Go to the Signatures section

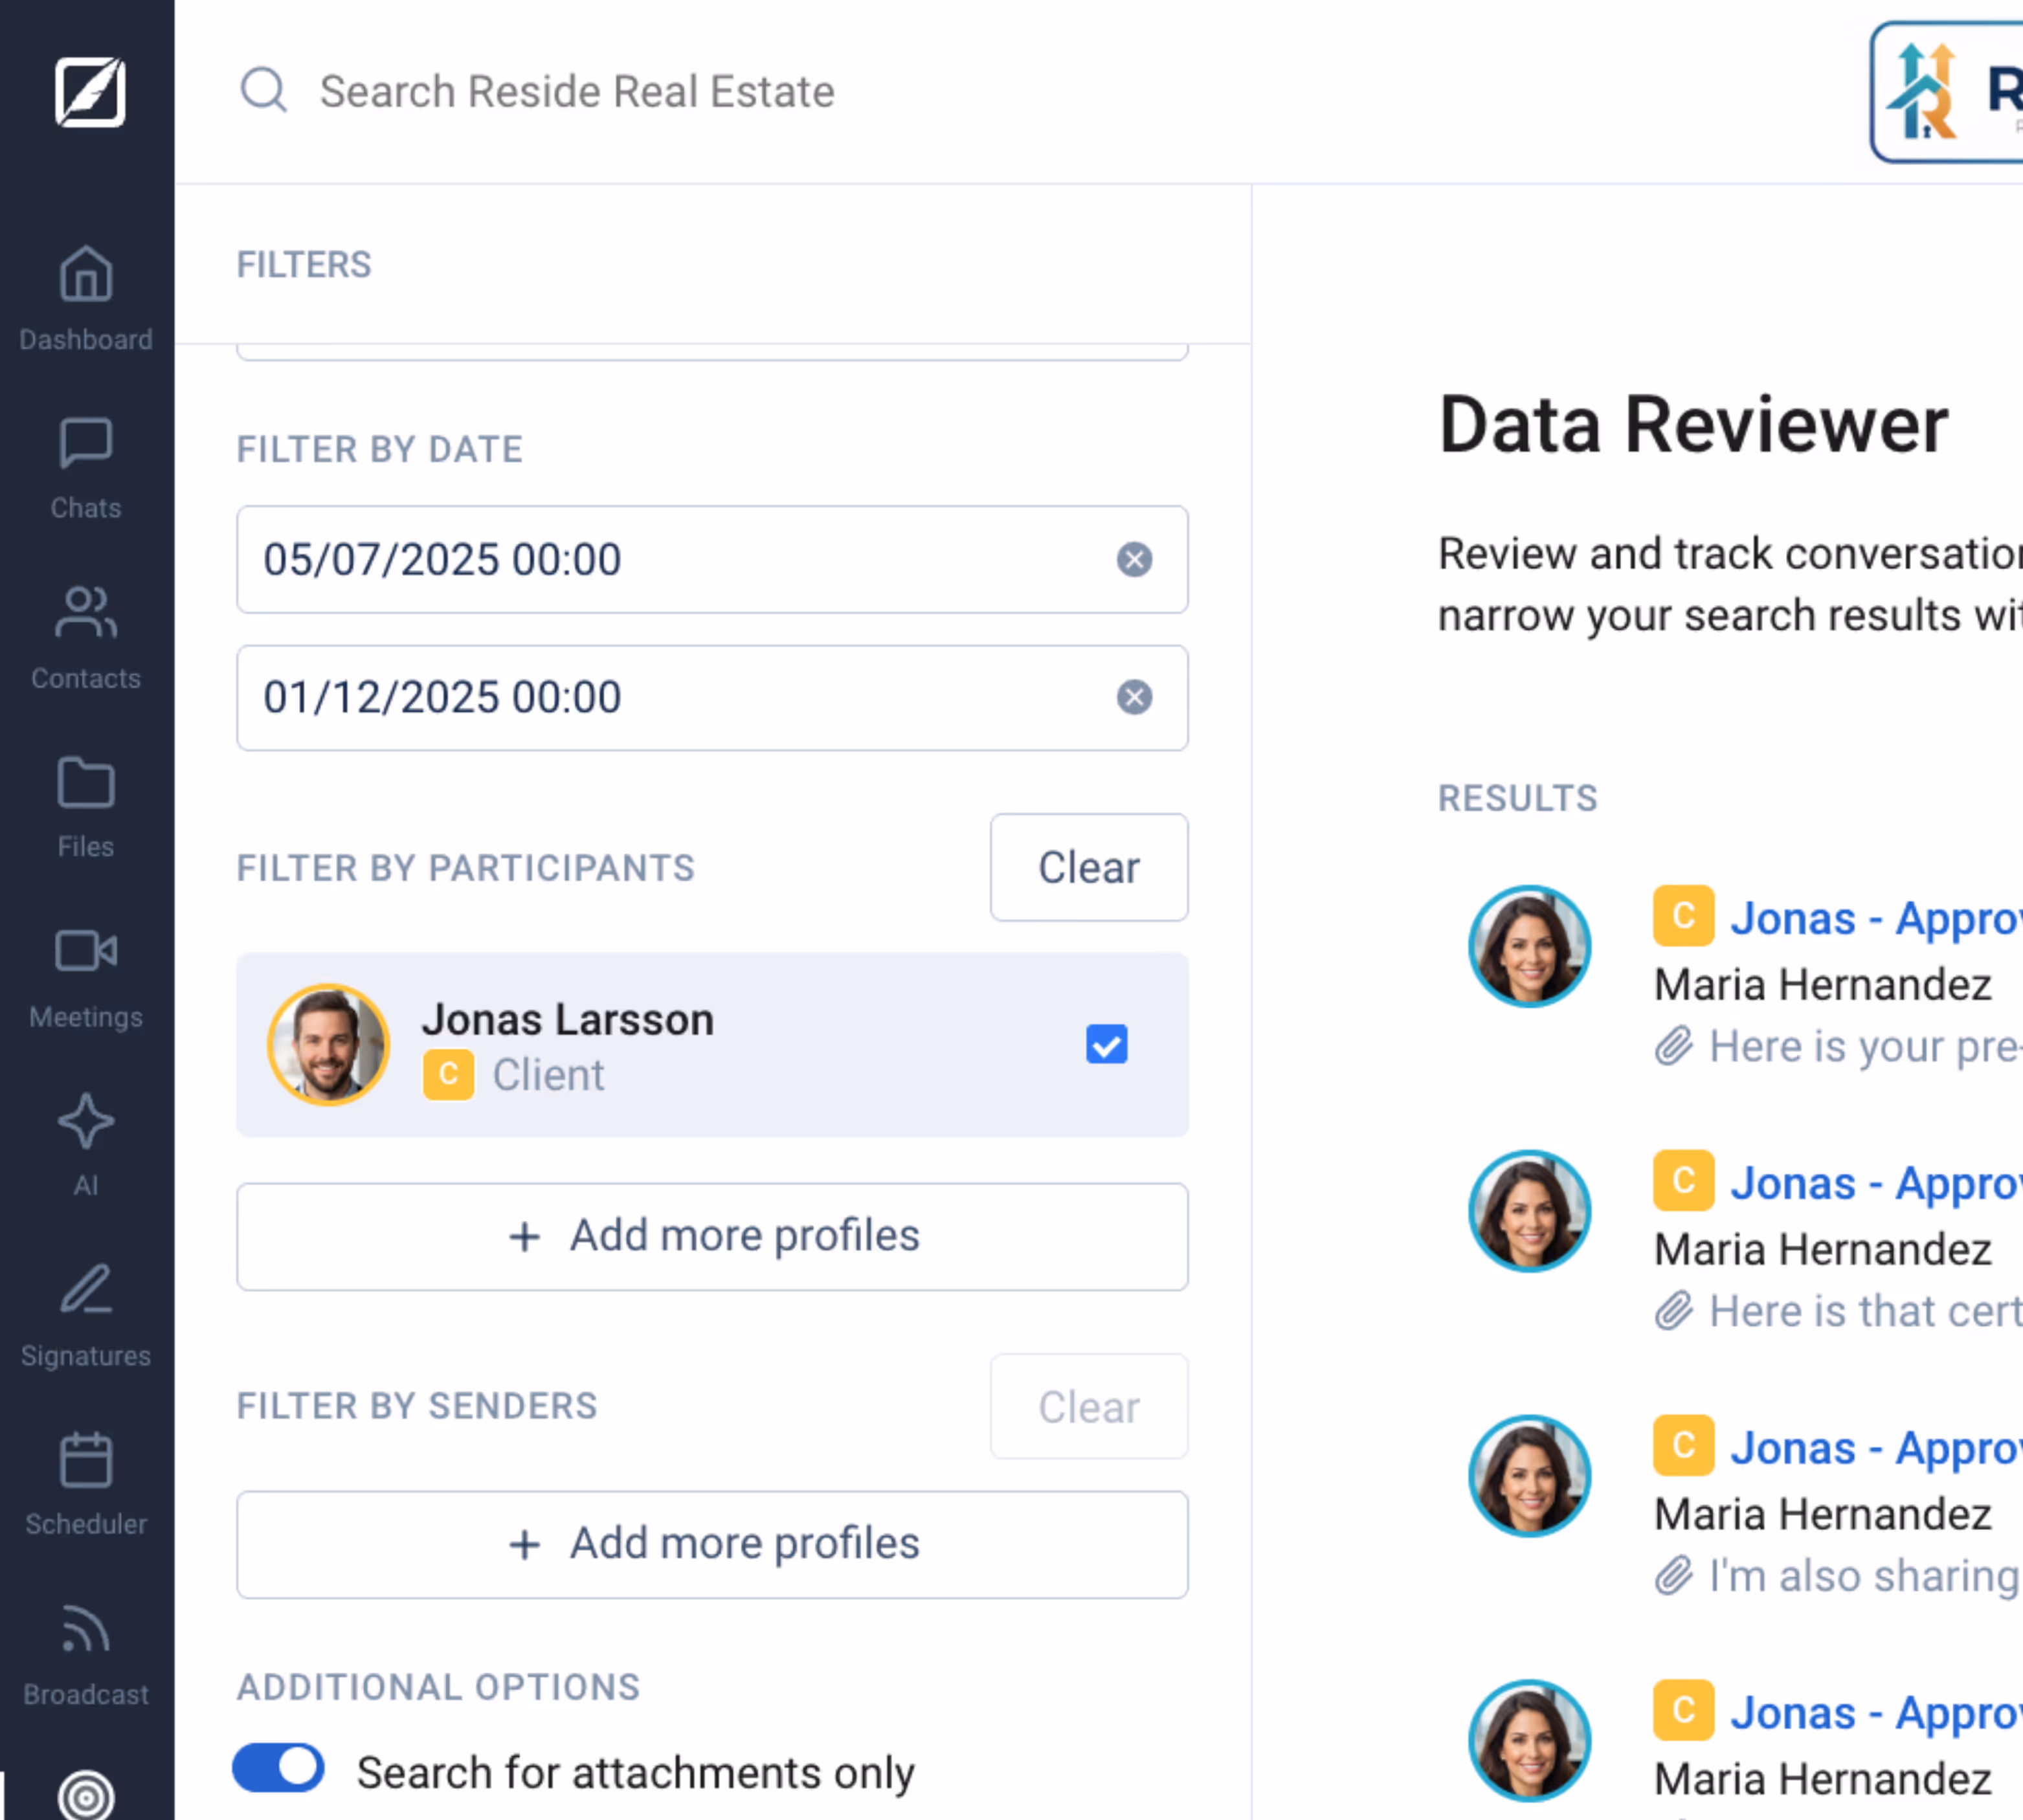(86, 1313)
